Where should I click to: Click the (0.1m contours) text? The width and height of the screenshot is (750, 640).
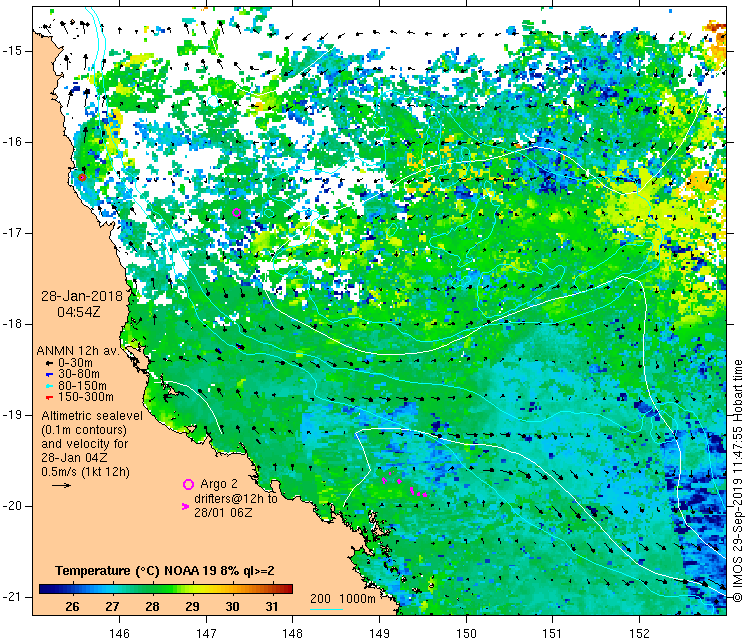84,430
